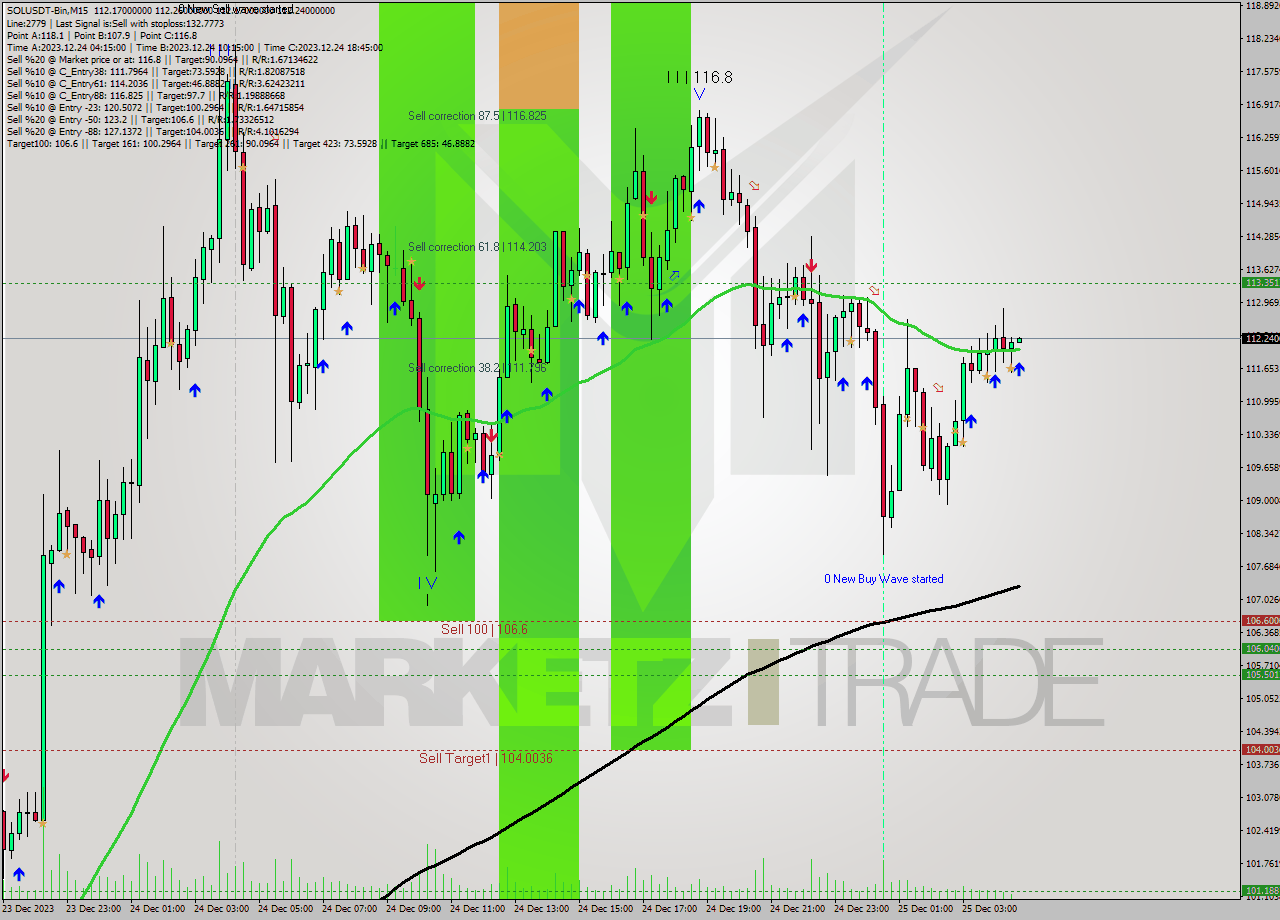Click the 103.078 price axis label

pyautogui.click(x=1263, y=797)
